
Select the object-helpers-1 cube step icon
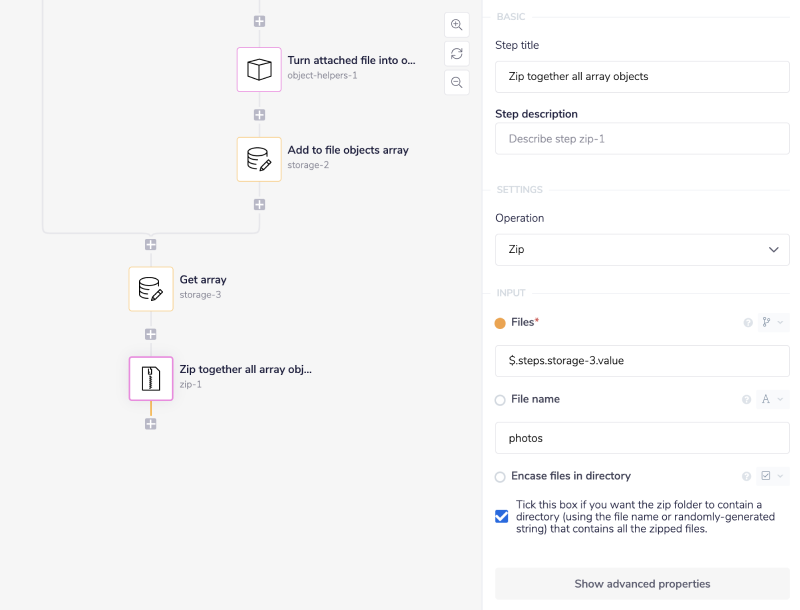coord(259,69)
